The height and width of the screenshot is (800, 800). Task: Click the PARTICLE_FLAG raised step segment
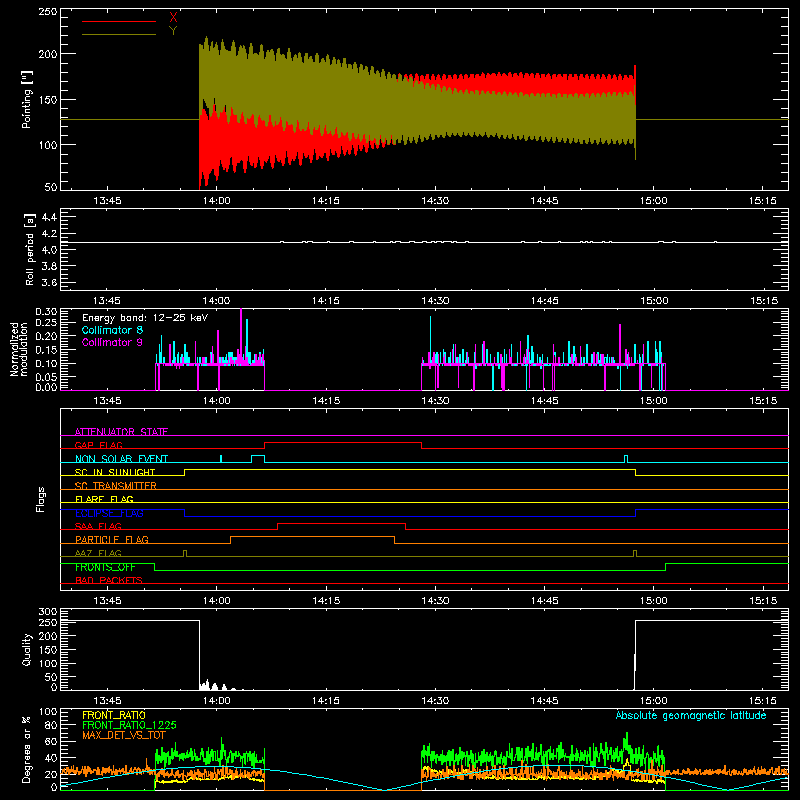[x=312, y=537]
